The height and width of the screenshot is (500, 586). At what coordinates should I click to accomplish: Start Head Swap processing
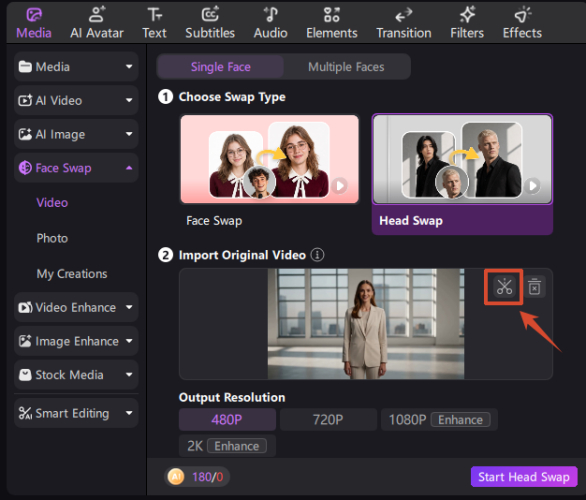click(x=524, y=476)
